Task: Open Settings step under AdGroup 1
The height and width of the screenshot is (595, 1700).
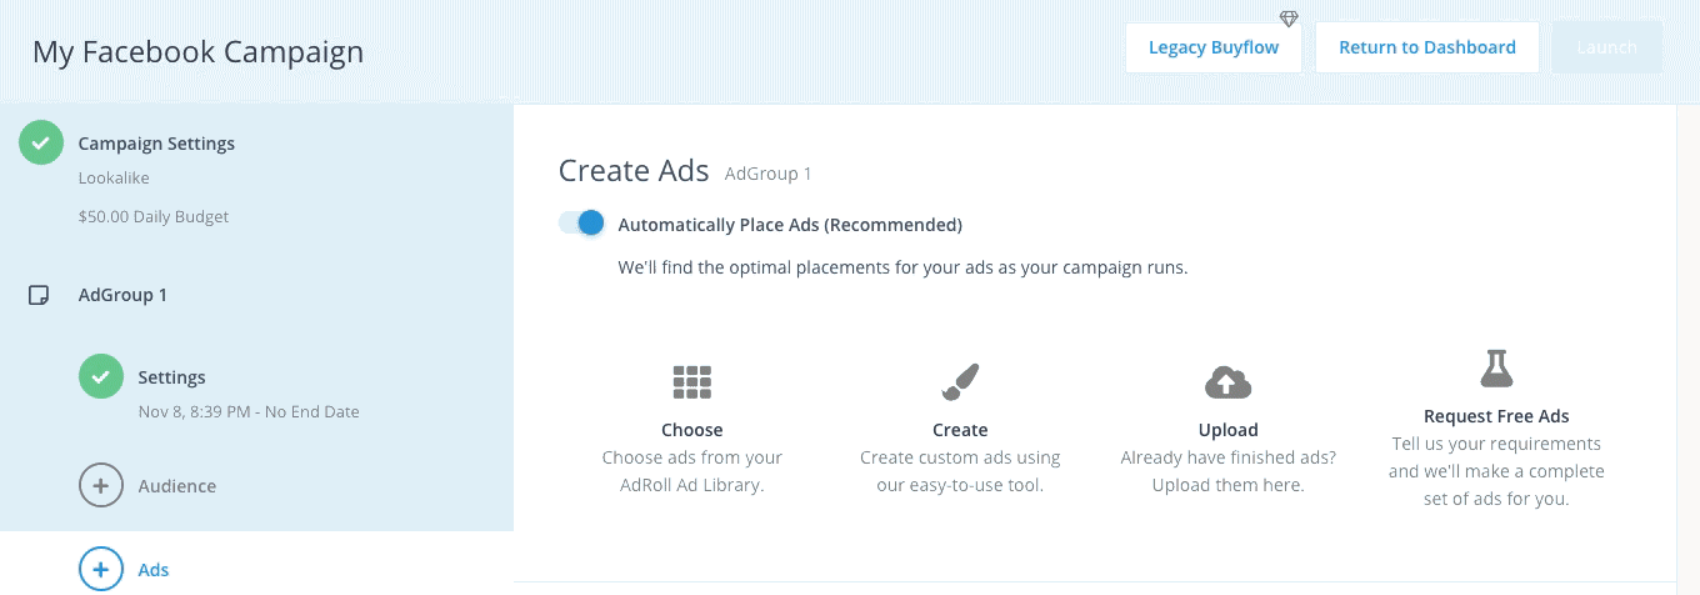Action: click(171, 377)
